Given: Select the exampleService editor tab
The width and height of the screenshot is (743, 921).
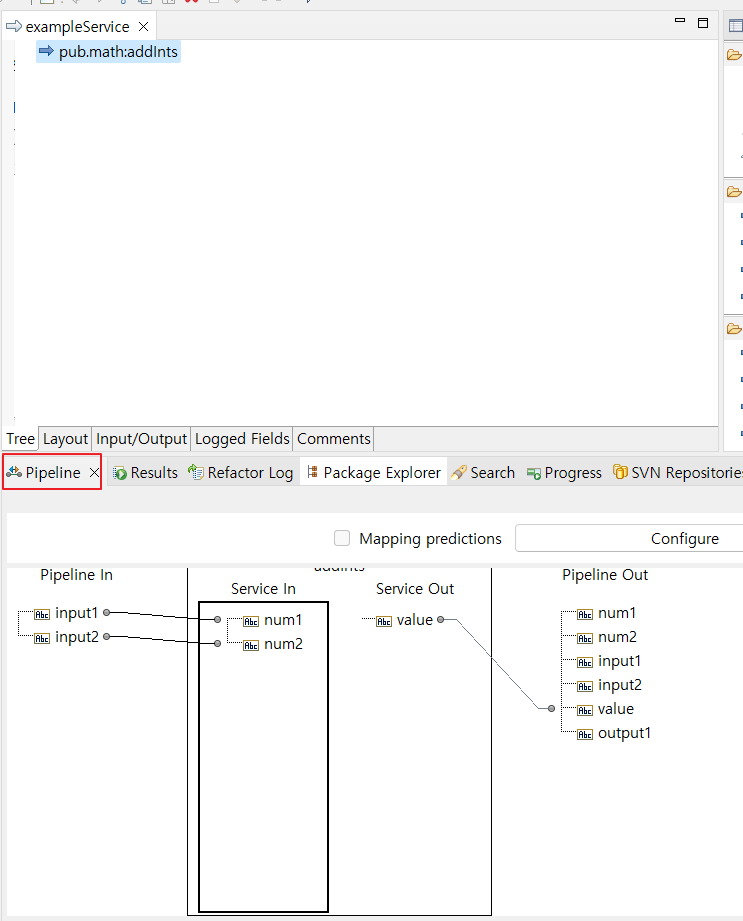Looking at the screenshot, I should [x=77, y=26].
